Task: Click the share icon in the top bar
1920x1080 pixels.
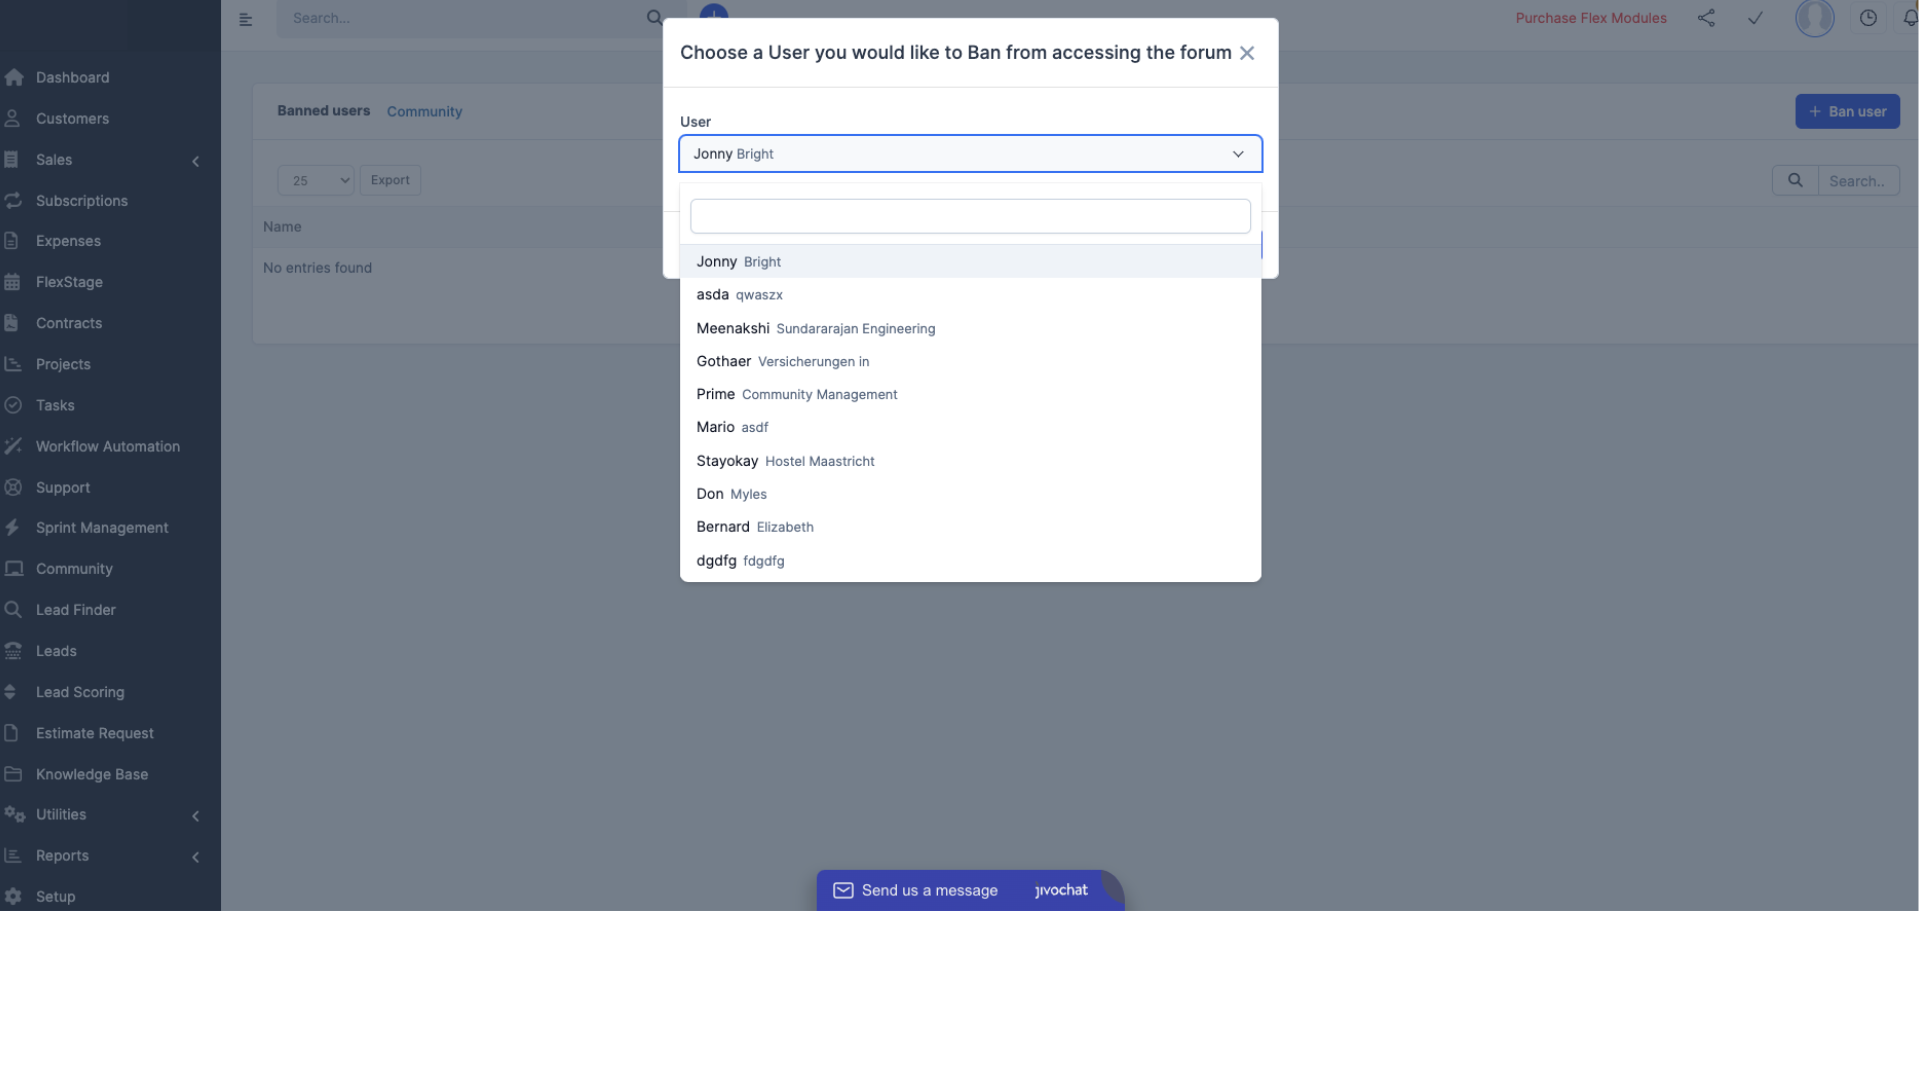Action: click(x=1706, y=18)
